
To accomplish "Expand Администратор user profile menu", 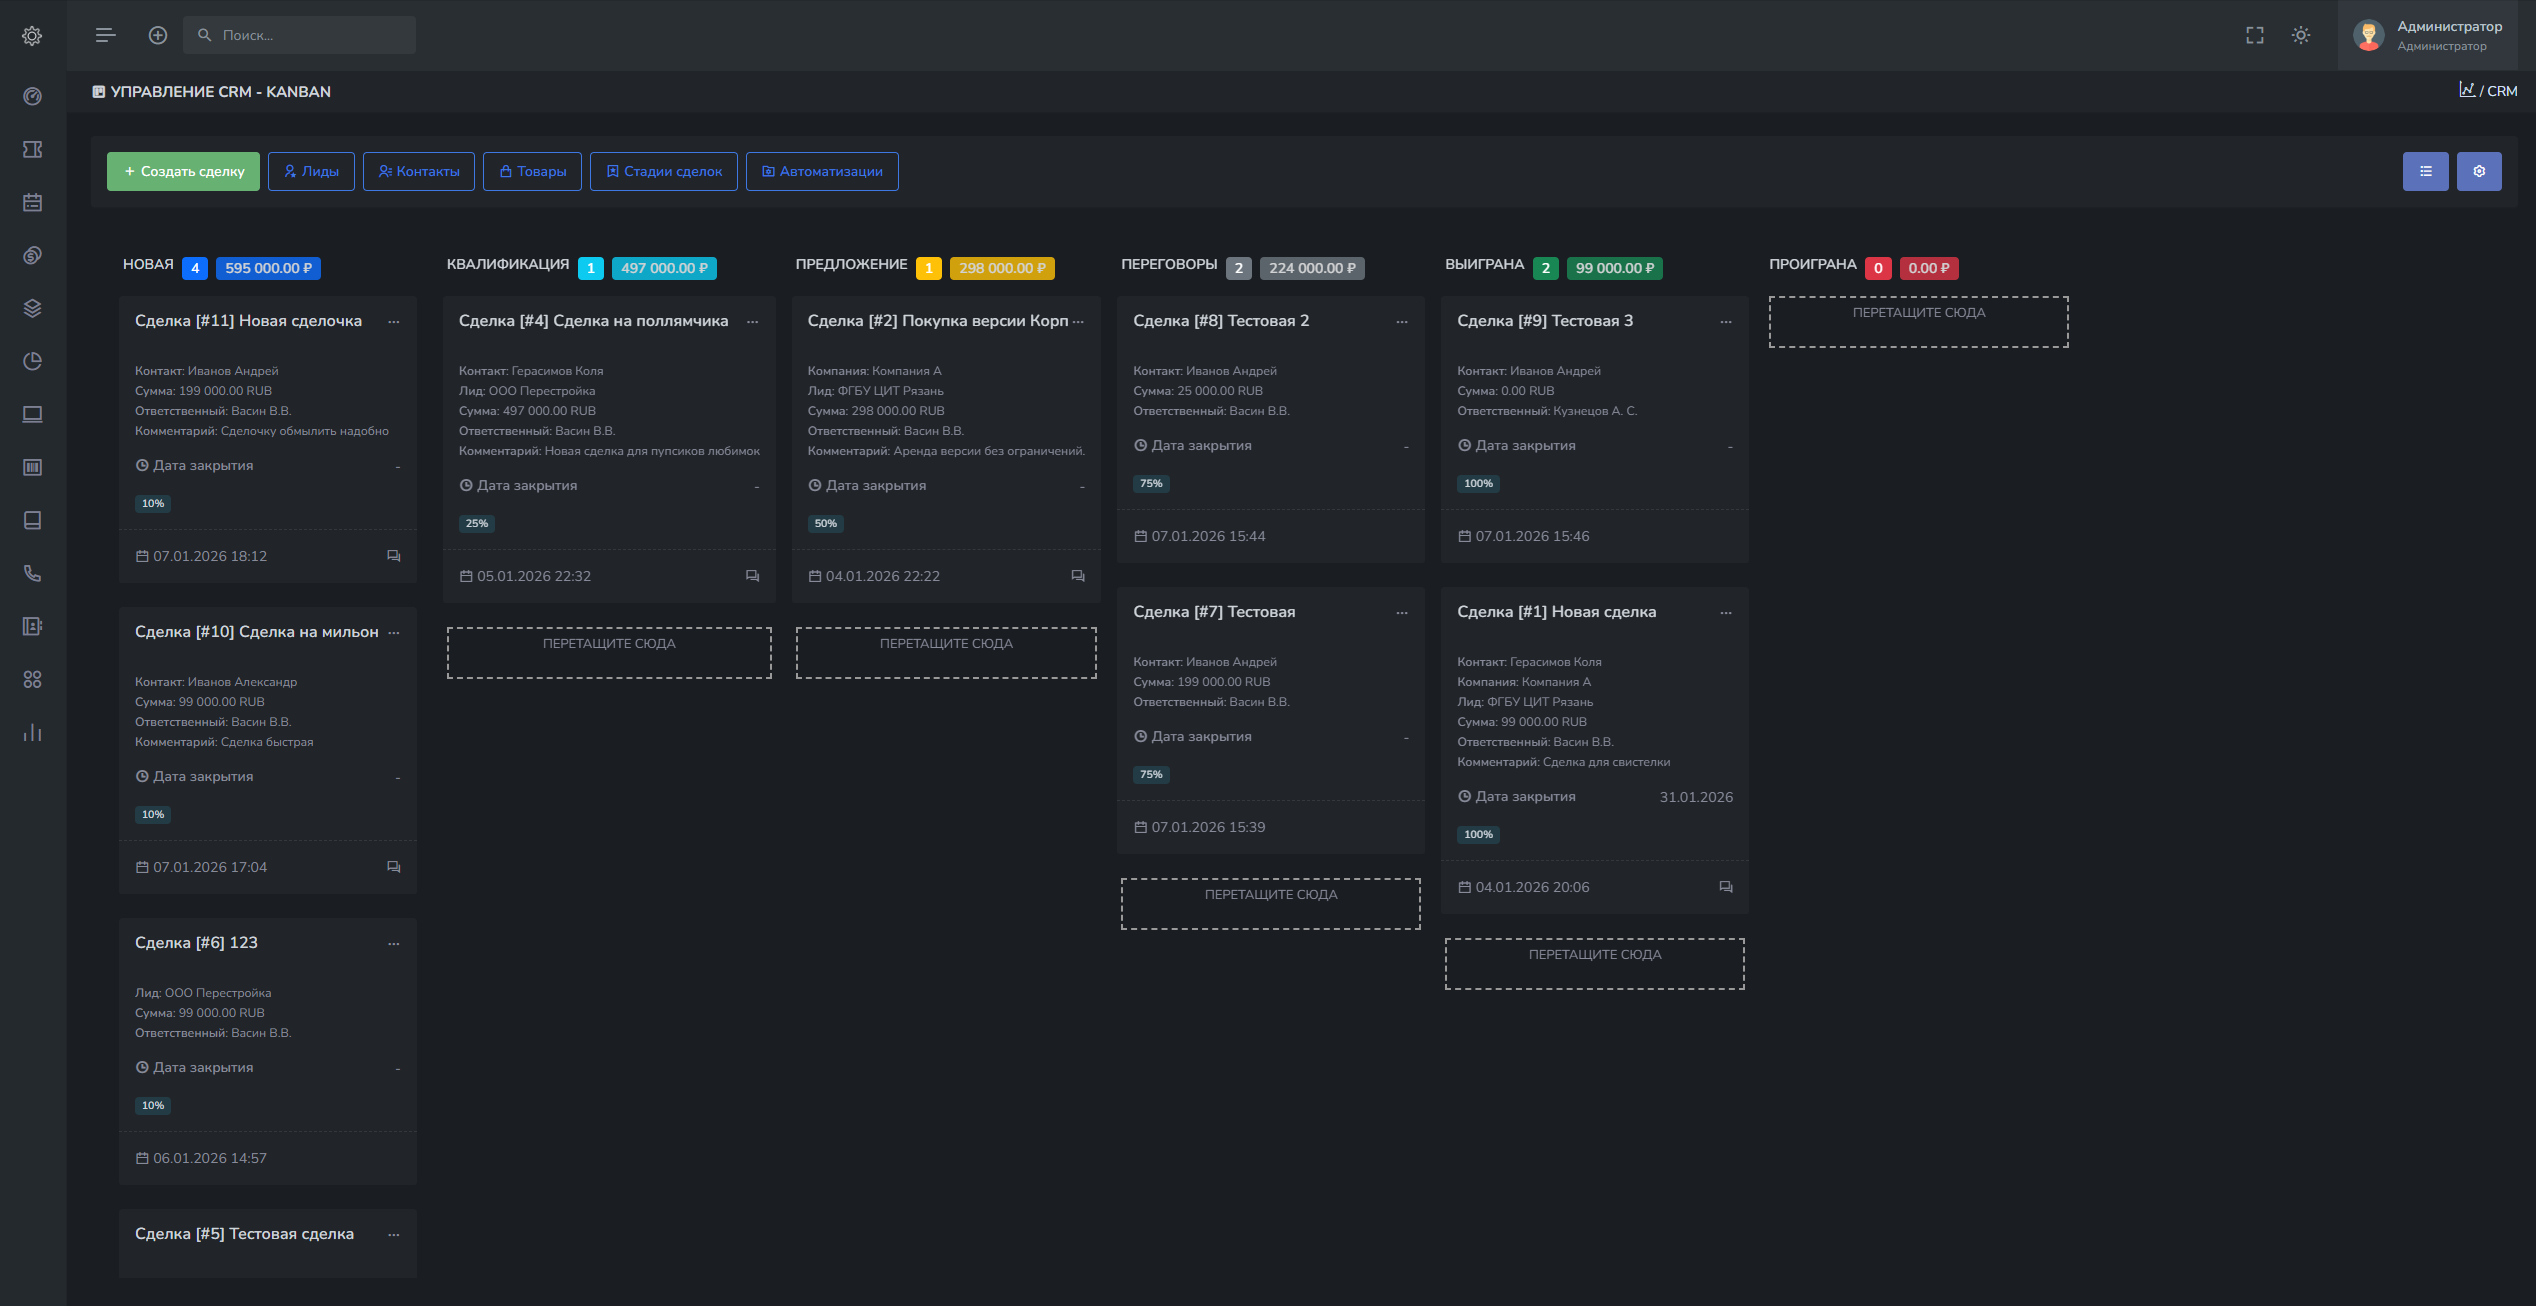I will [x=2432, y=35].
